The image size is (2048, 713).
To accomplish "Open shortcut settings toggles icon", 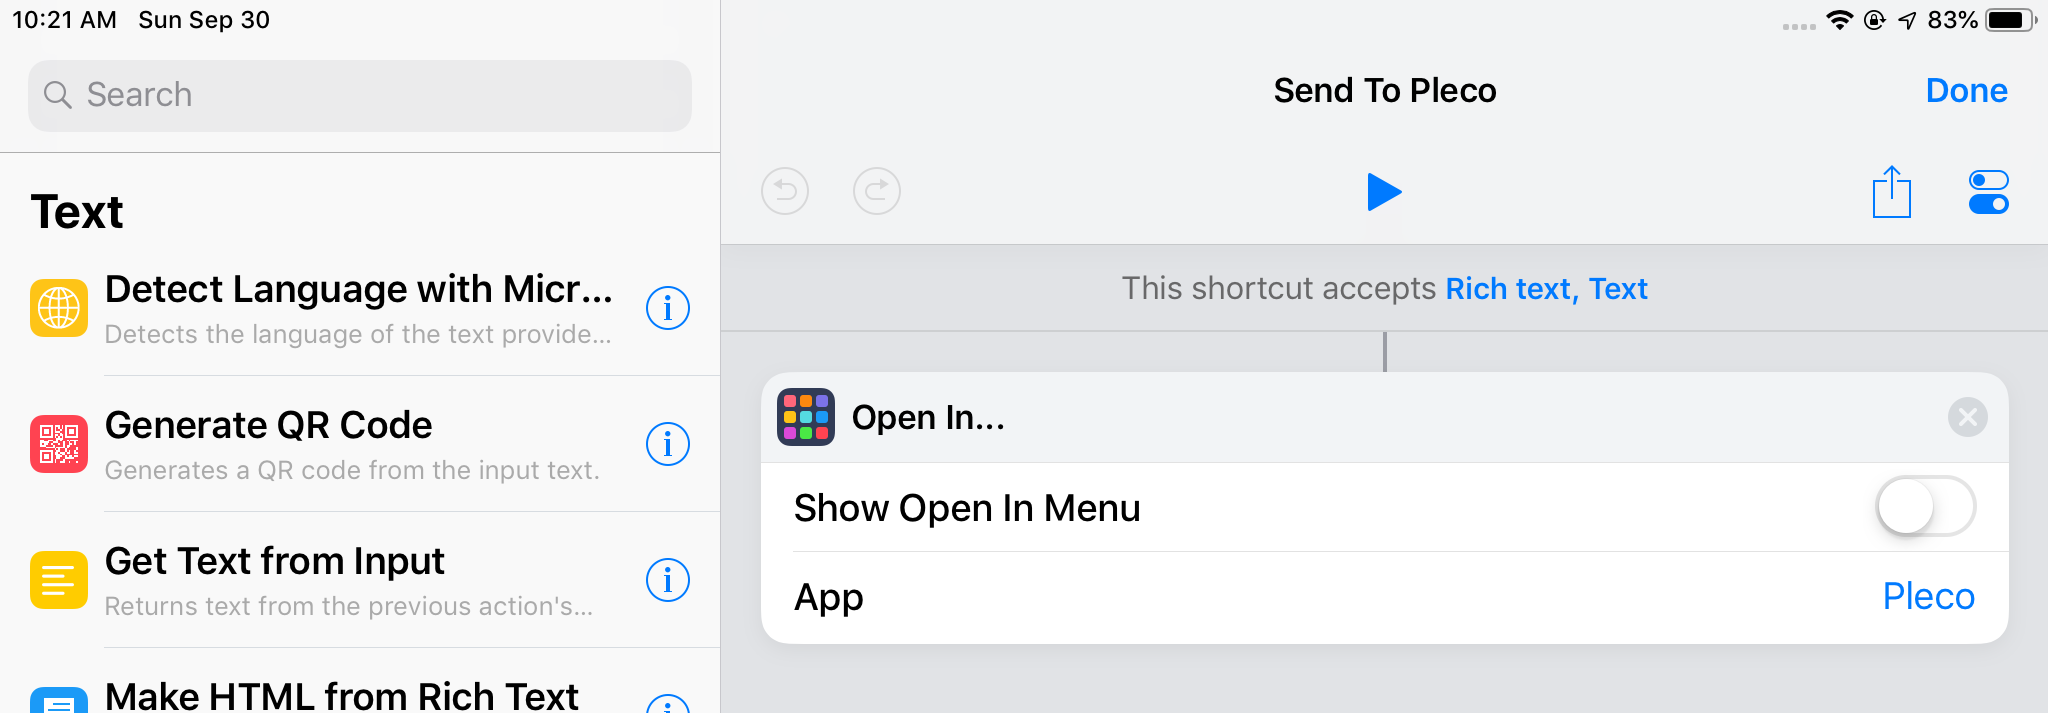I will pyautogui.click(x=1988, y=192).
